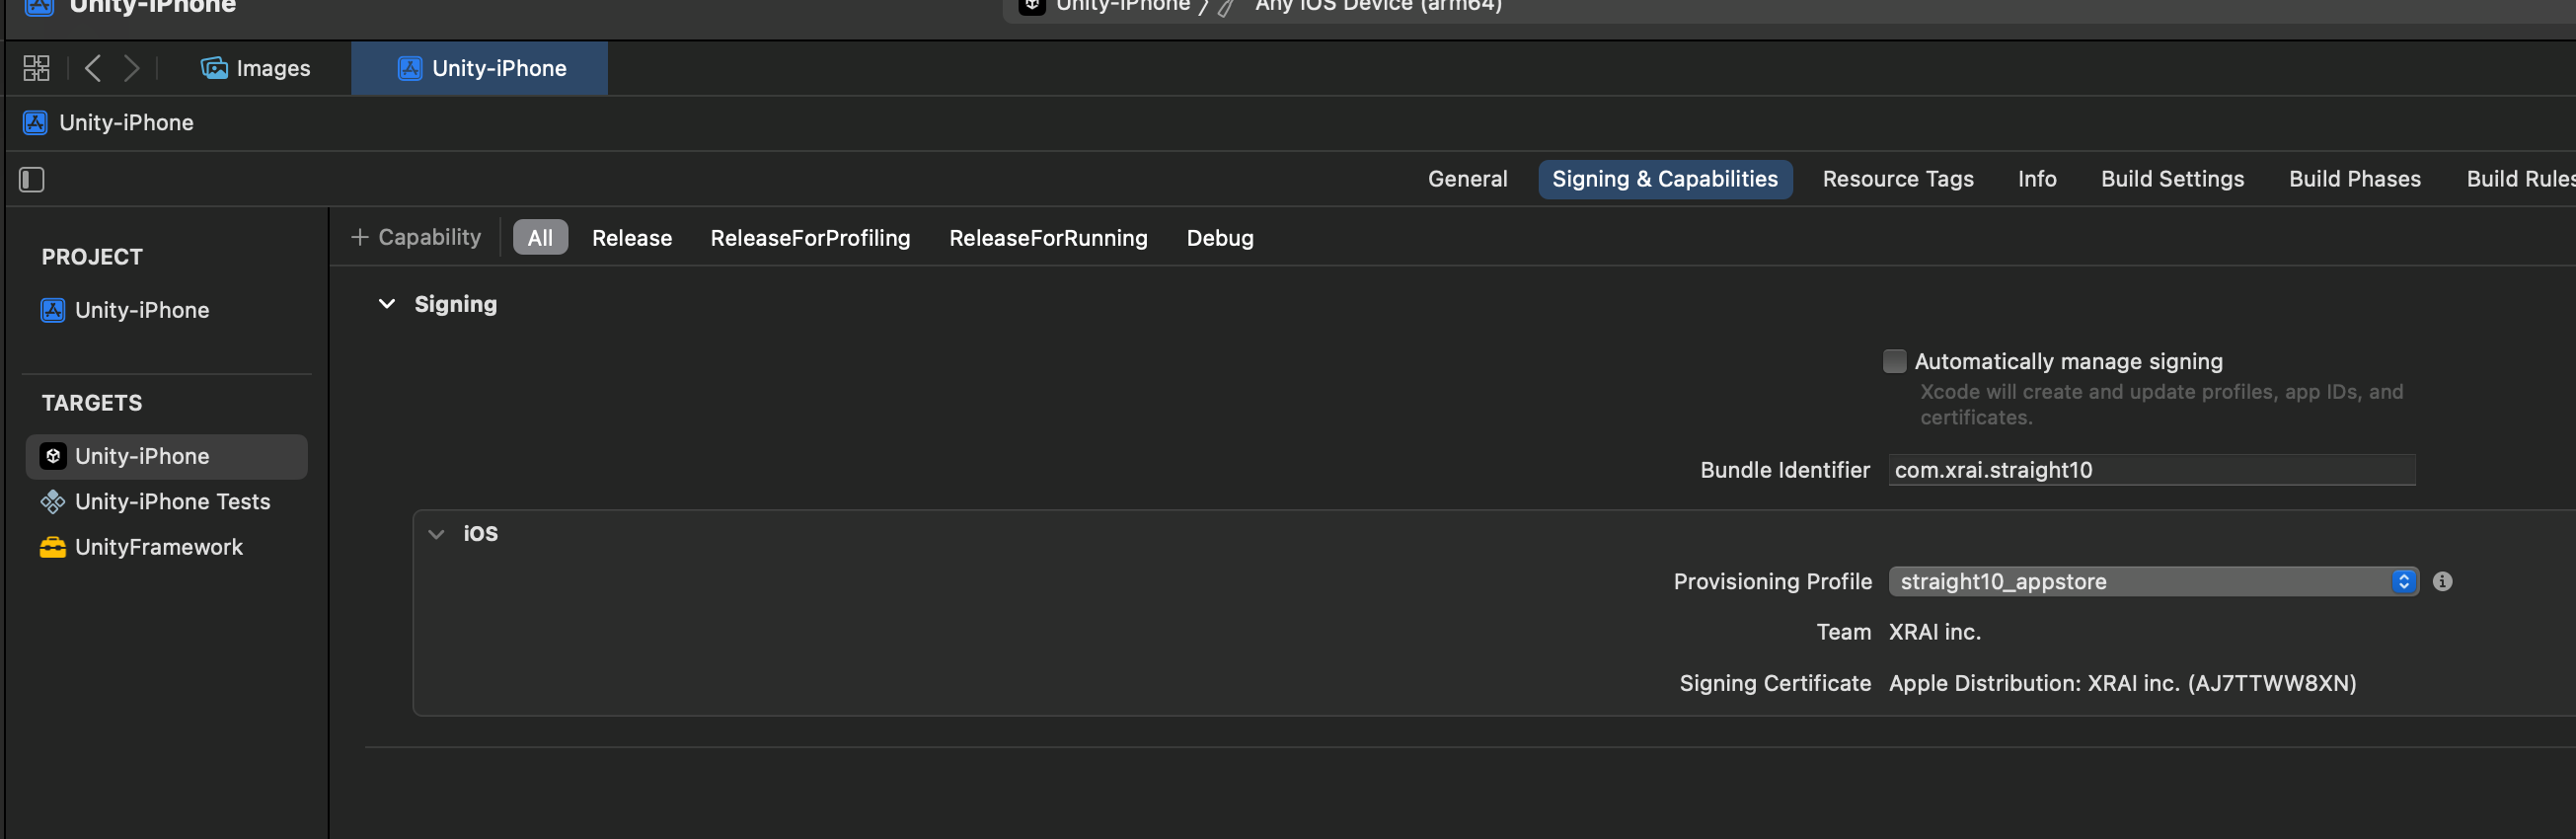Collapse the iOS signing group
The height and width of the screenshot is (839, 2576).
coord(436,534)
